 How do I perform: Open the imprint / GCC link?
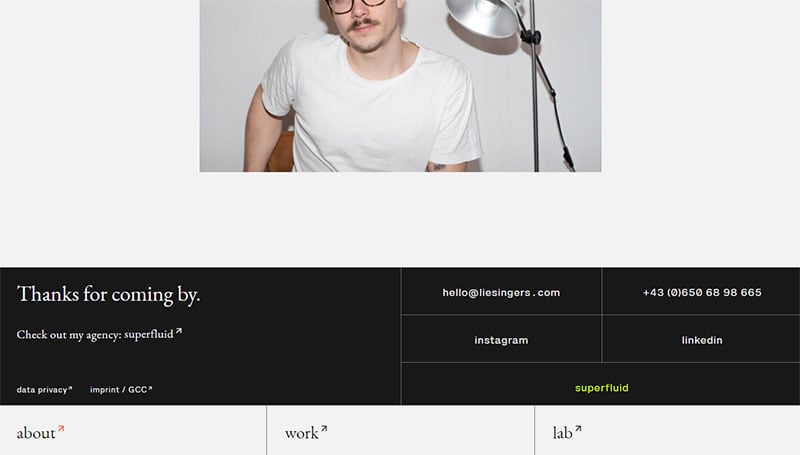coord(118,390)
